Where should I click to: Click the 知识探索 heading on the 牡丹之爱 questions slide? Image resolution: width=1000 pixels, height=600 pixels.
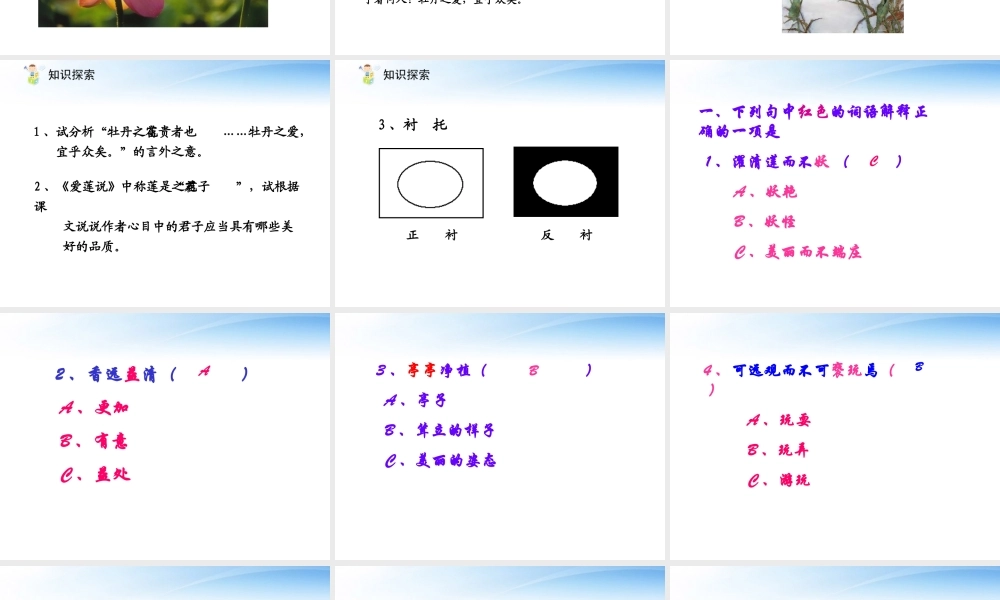click(x=71, y=75)
